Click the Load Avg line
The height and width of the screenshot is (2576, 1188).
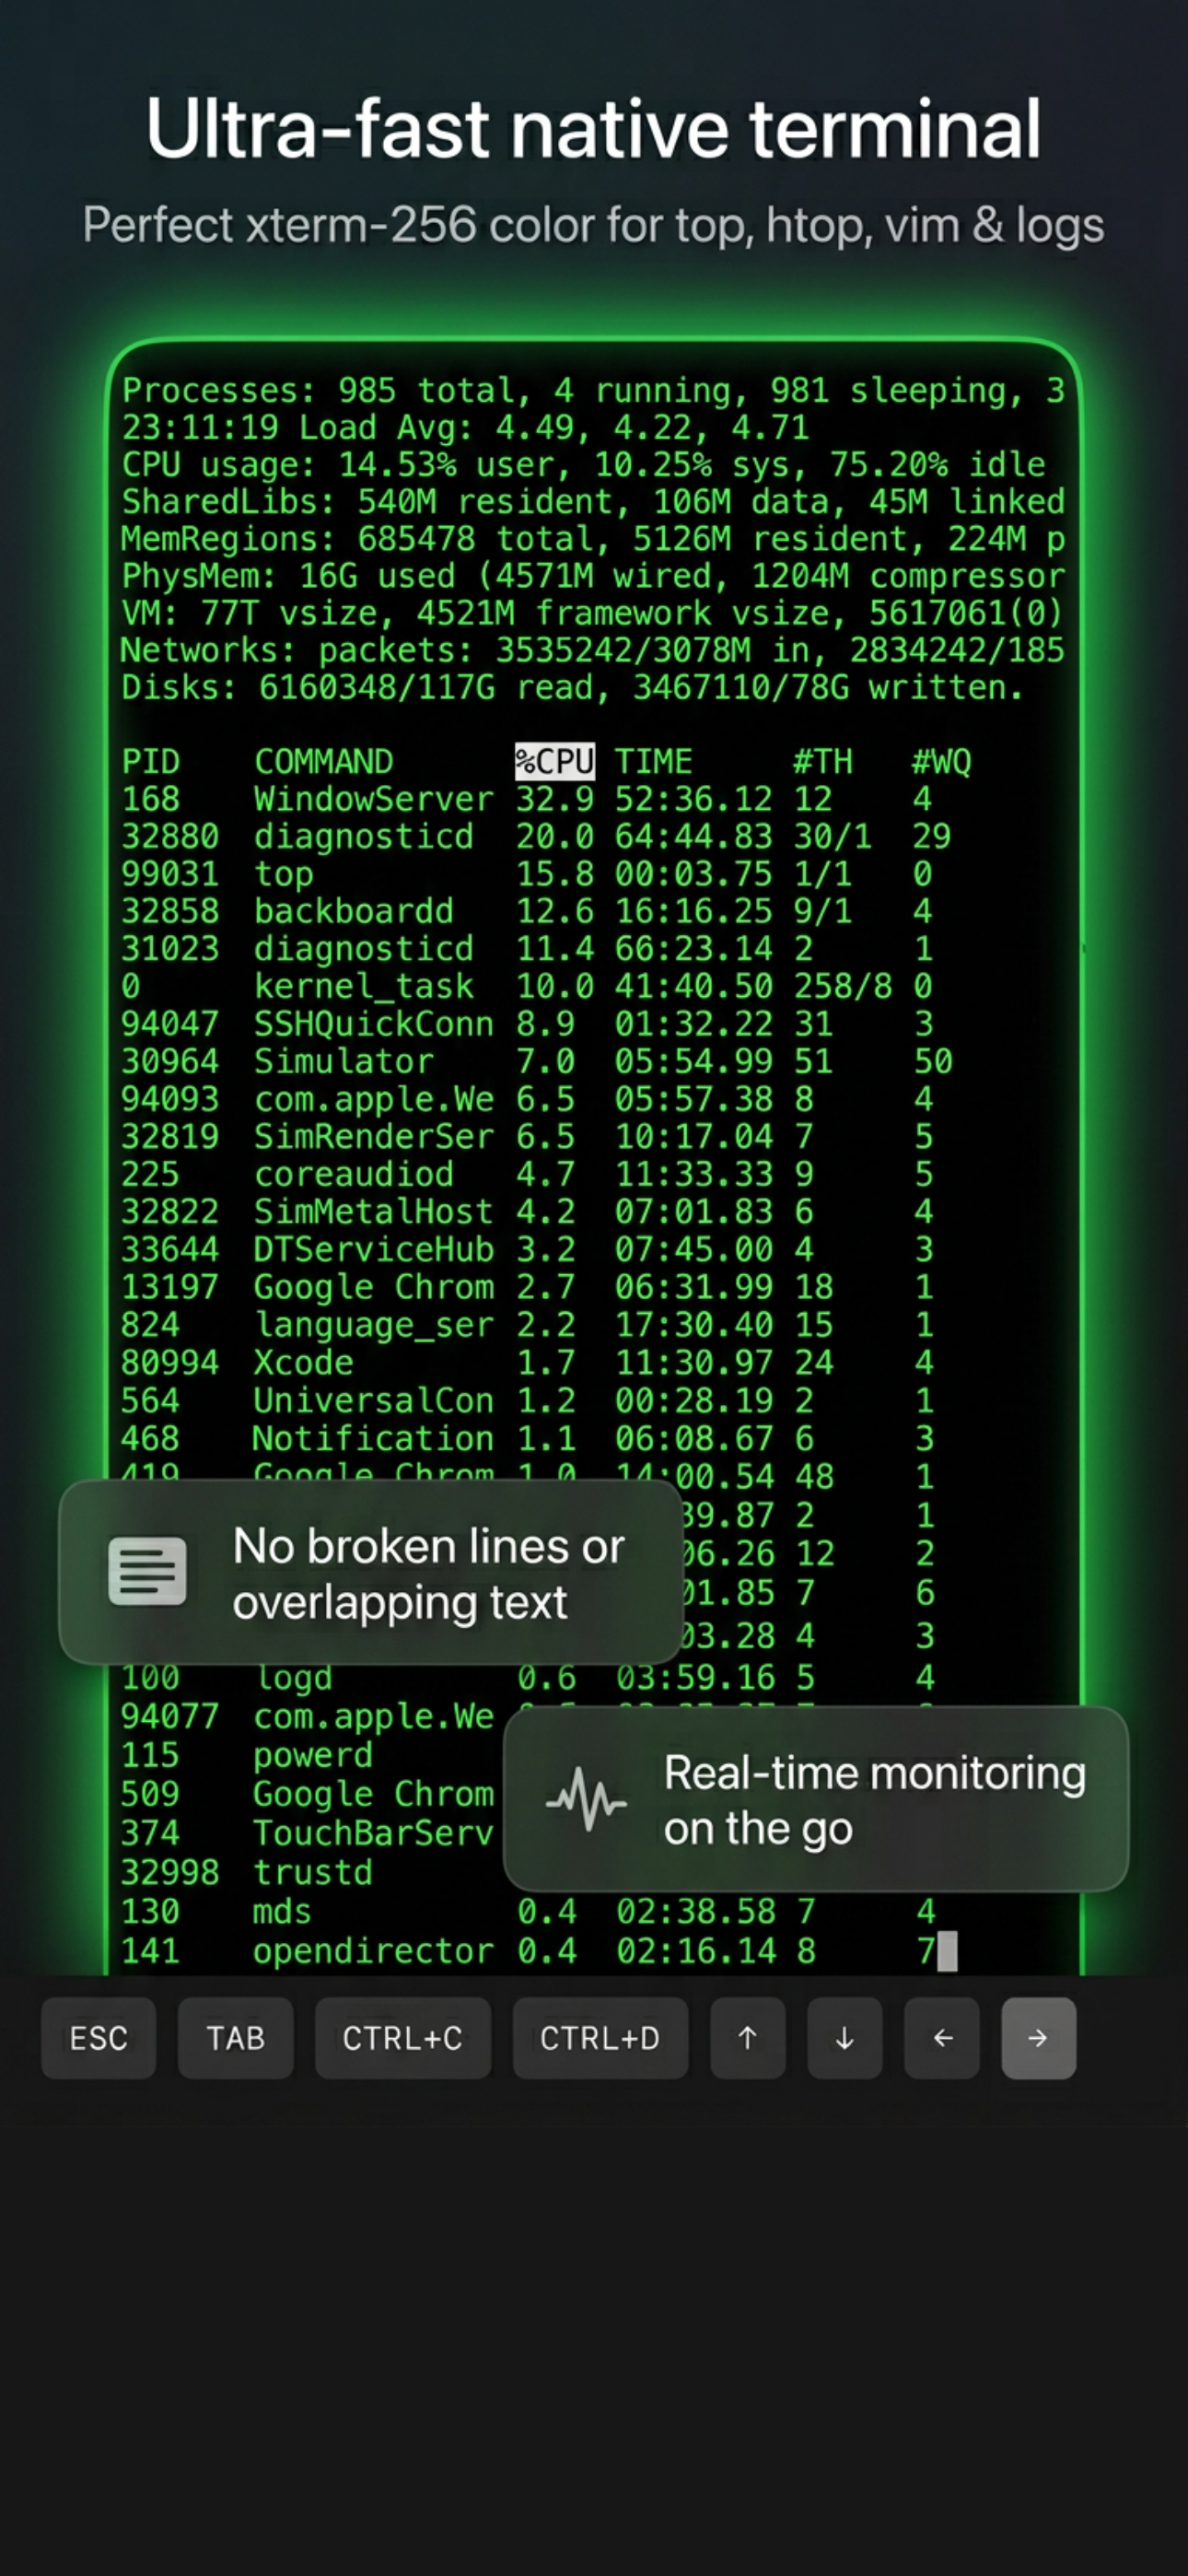point(465,428)
